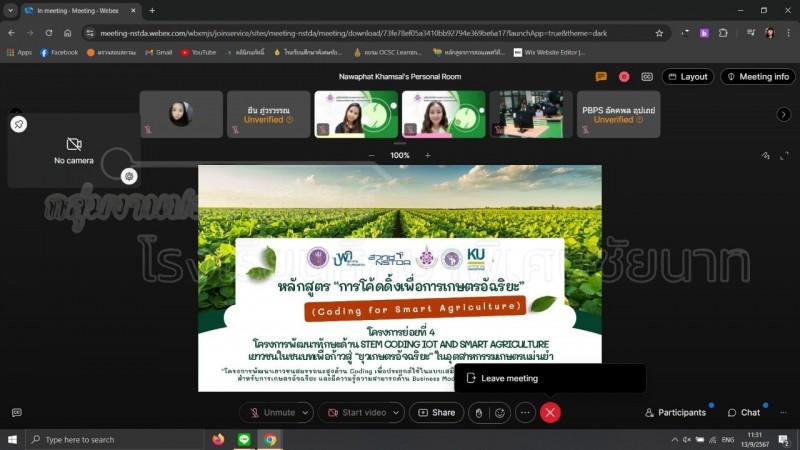Click the Meeting info button
This screenshot has height=450, width=800.
[x=758, y=77]
